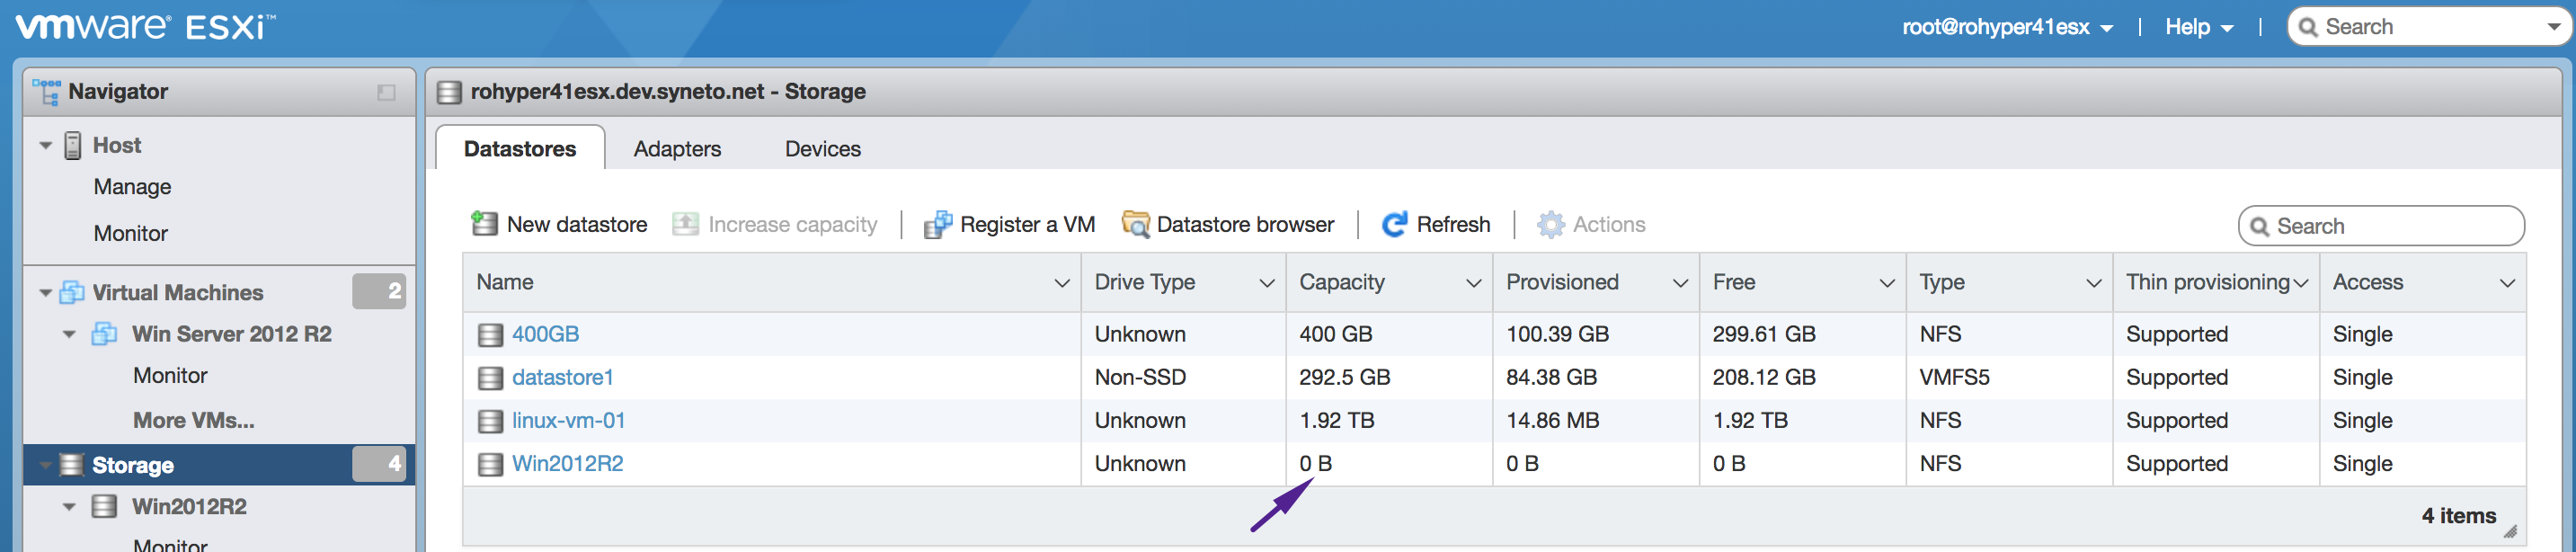This screenshot has height=552, width=2576.
Task: Click in the datastore list Search field
Action: pos(2381,226)
